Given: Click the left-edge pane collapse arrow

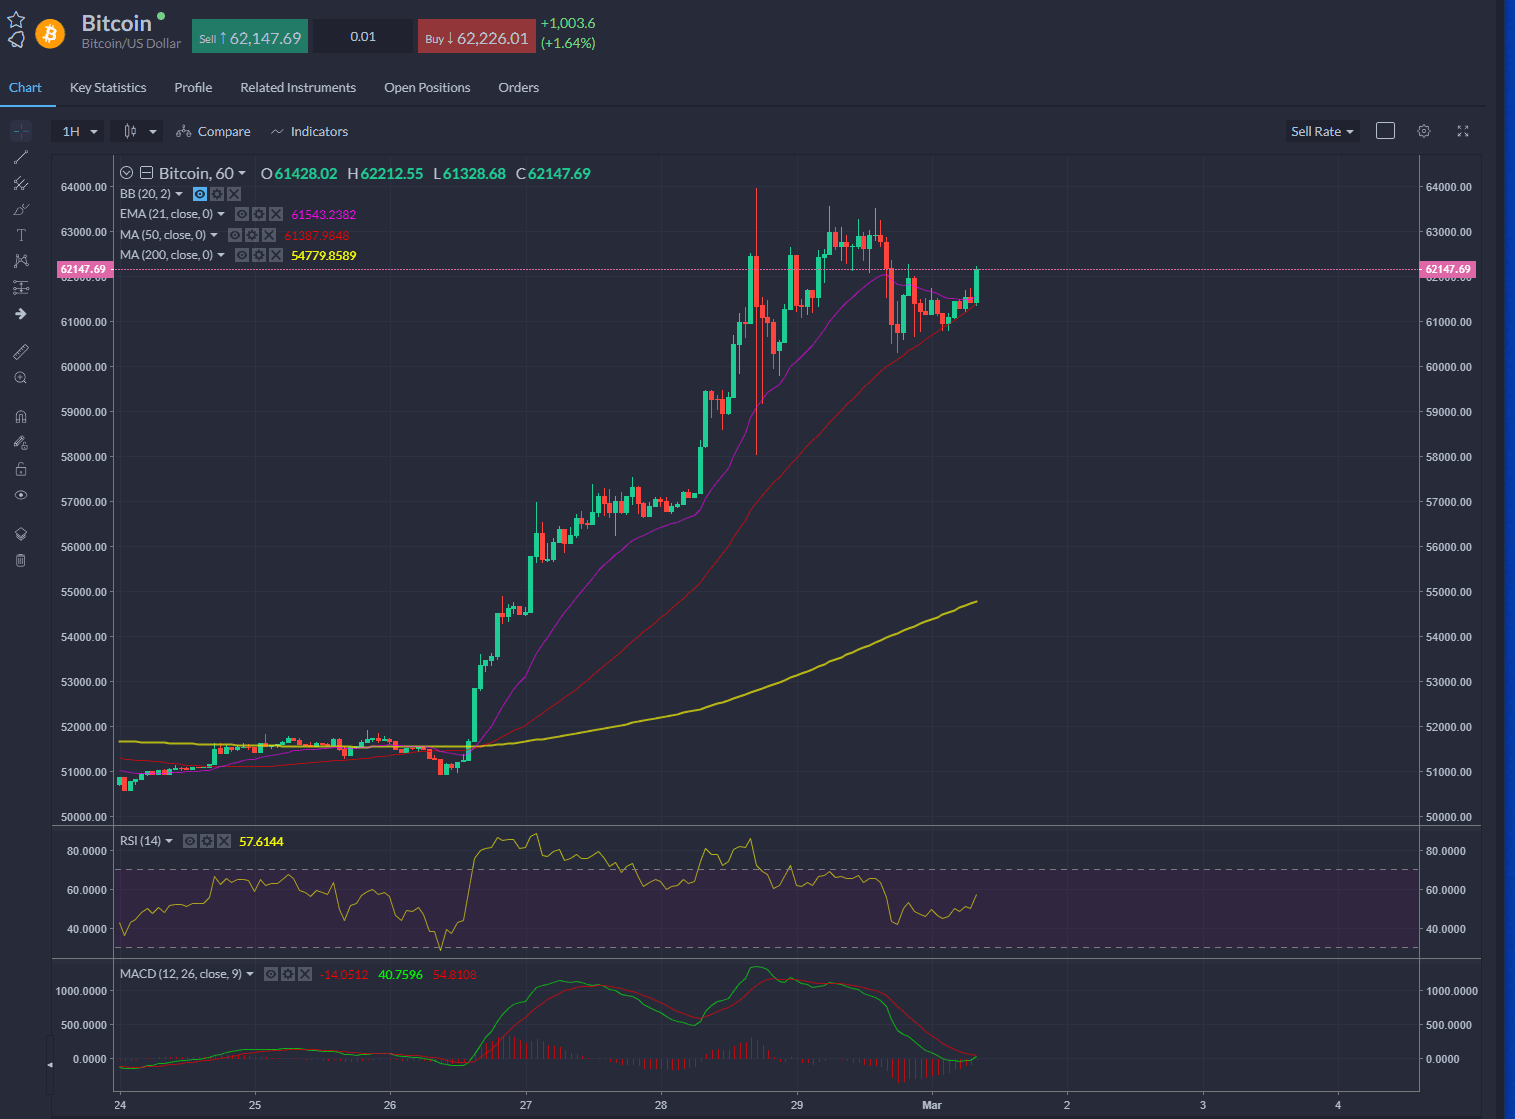Looking at the screenshot, I should pos(50,1064).
